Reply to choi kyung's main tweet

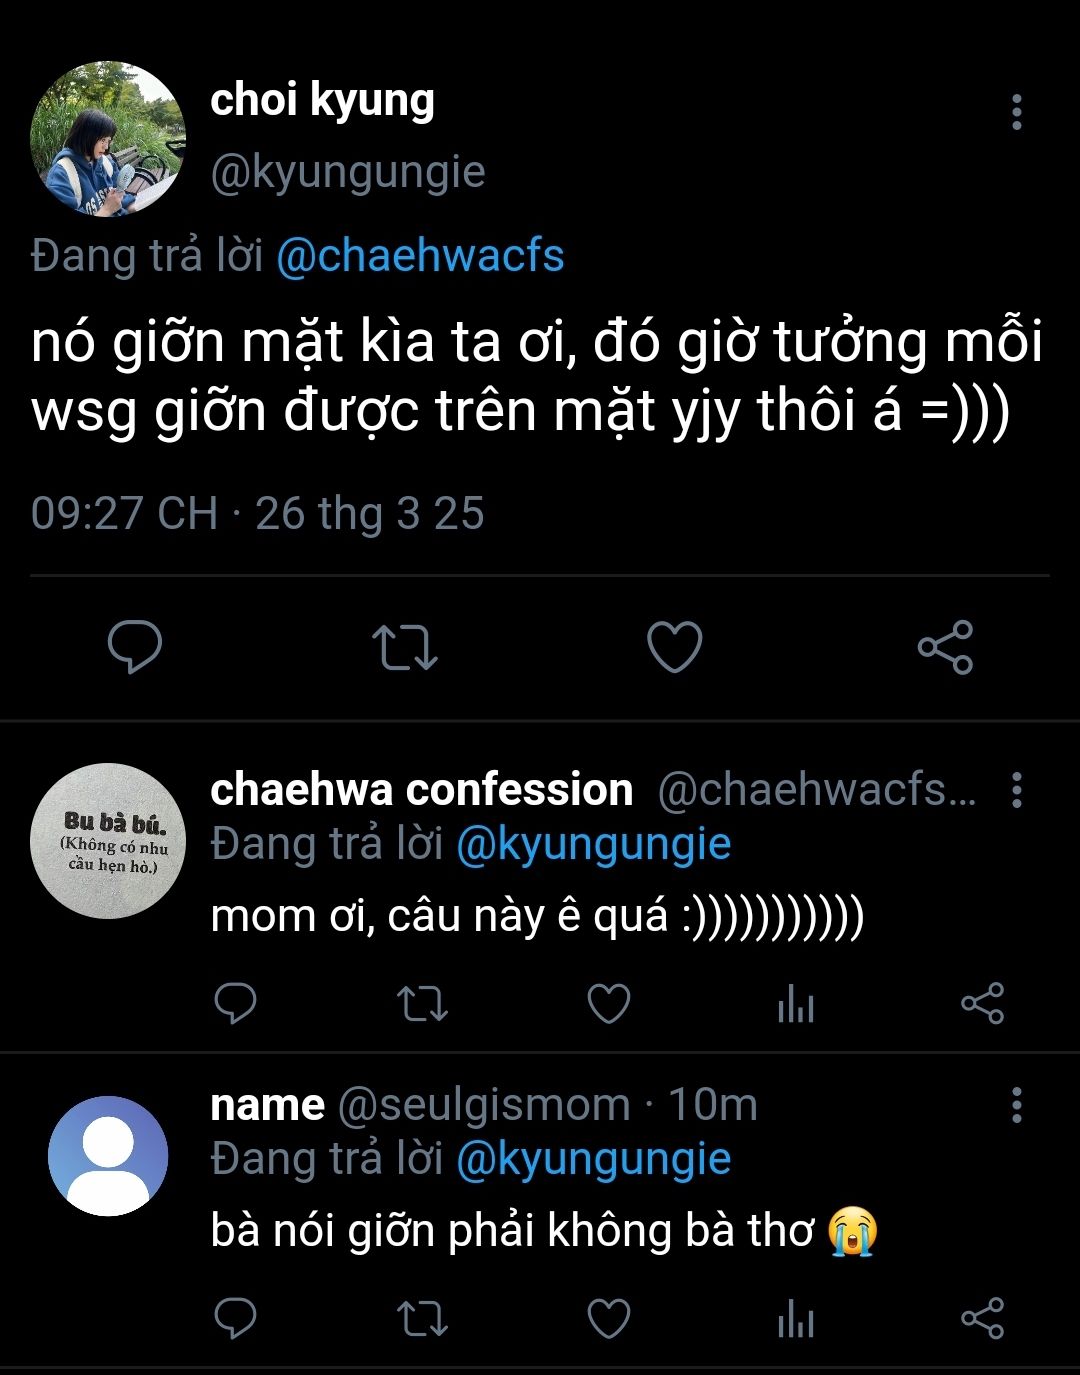click(135, 647)
